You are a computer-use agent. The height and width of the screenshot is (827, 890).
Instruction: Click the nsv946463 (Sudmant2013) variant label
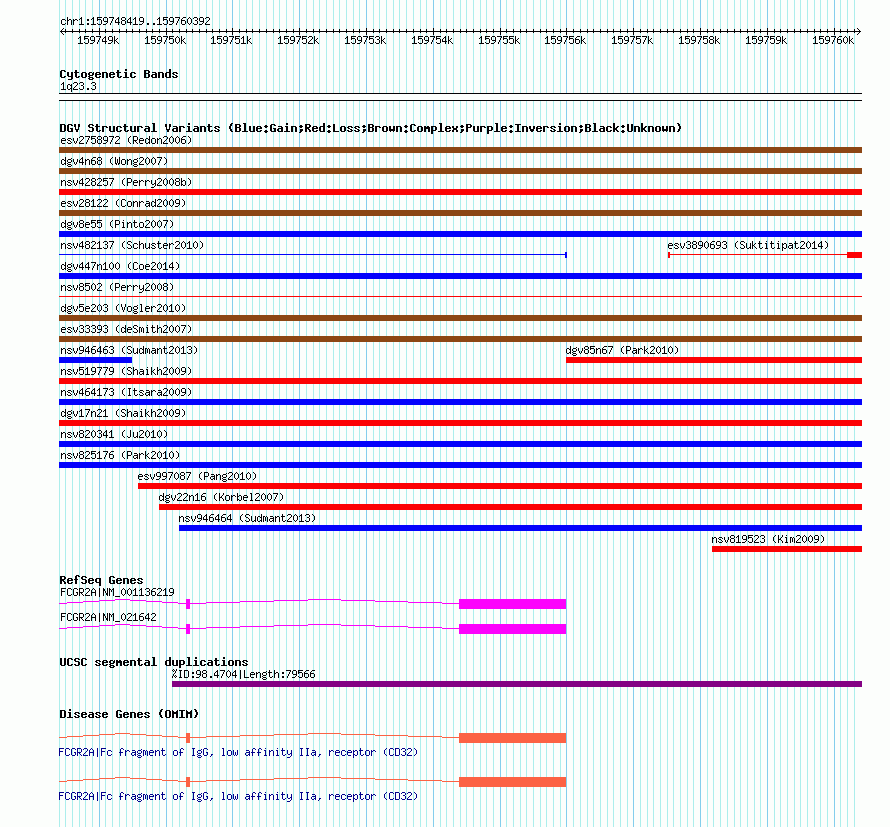pyautogui.click(x=129, y=350)
